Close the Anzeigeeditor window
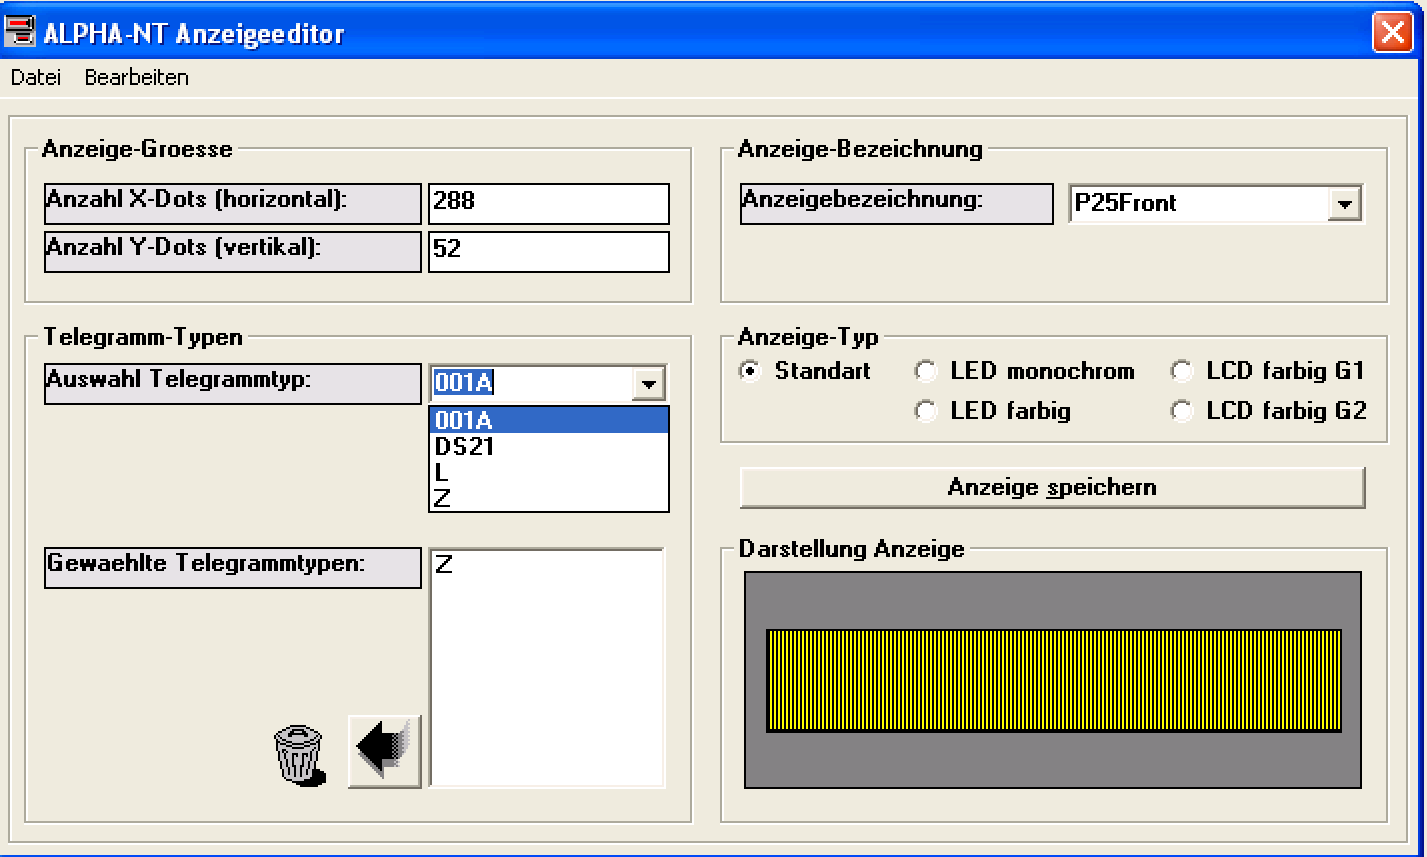The width and height of the screenshot is (1427, 857). pos(1391,32)
